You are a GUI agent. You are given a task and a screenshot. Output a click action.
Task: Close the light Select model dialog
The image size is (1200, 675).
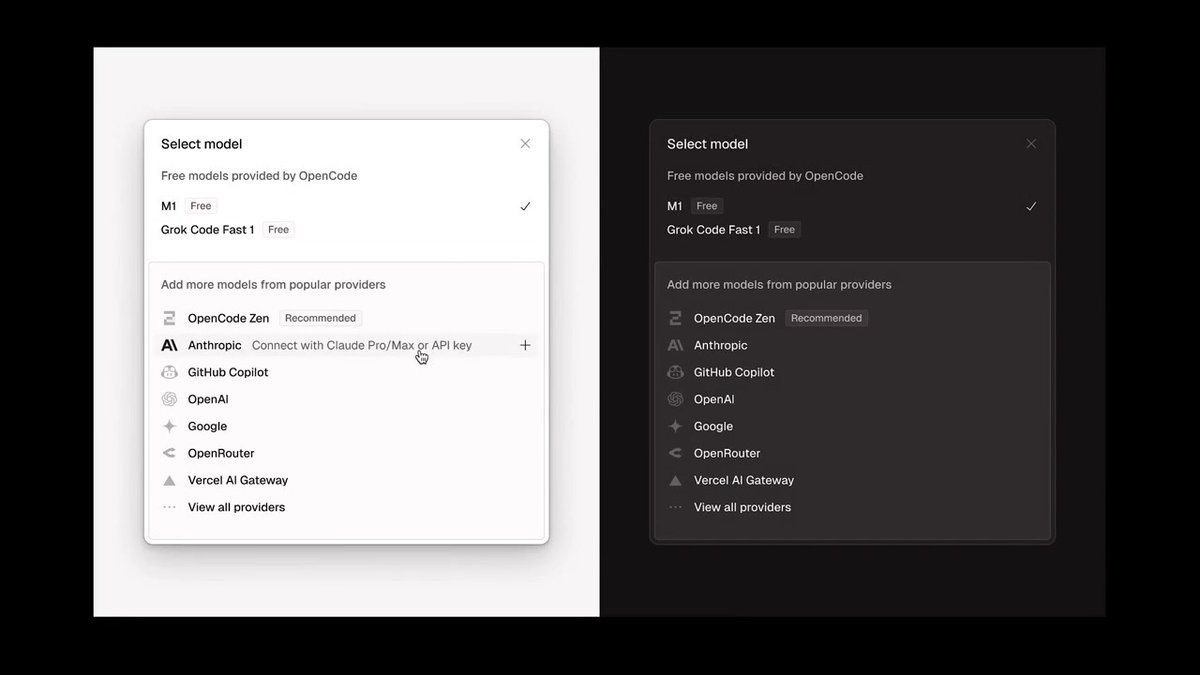pyautogui.click(x=525, y=144)
